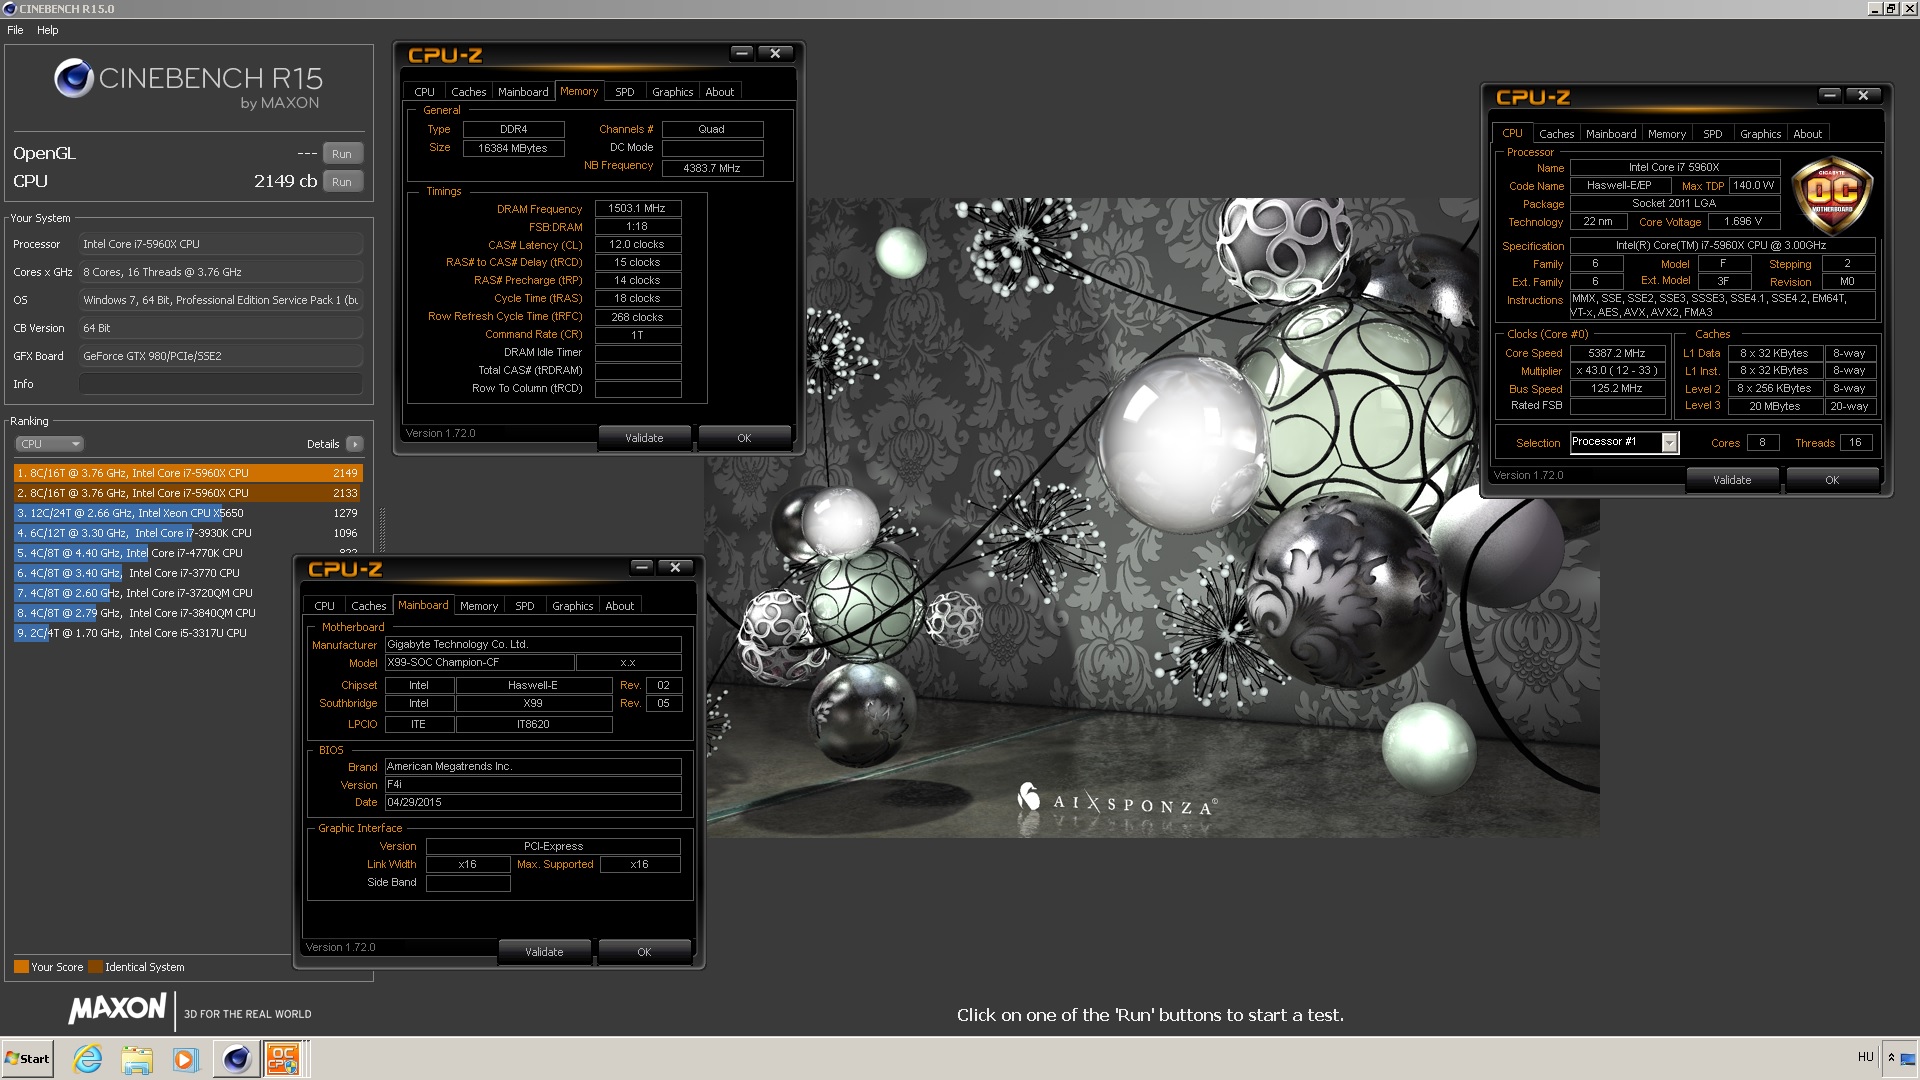This screenshot has width=1920, height=1080.
Task: Click Validate in Mainboard CPU-Z window
Action: pos(544,952)
